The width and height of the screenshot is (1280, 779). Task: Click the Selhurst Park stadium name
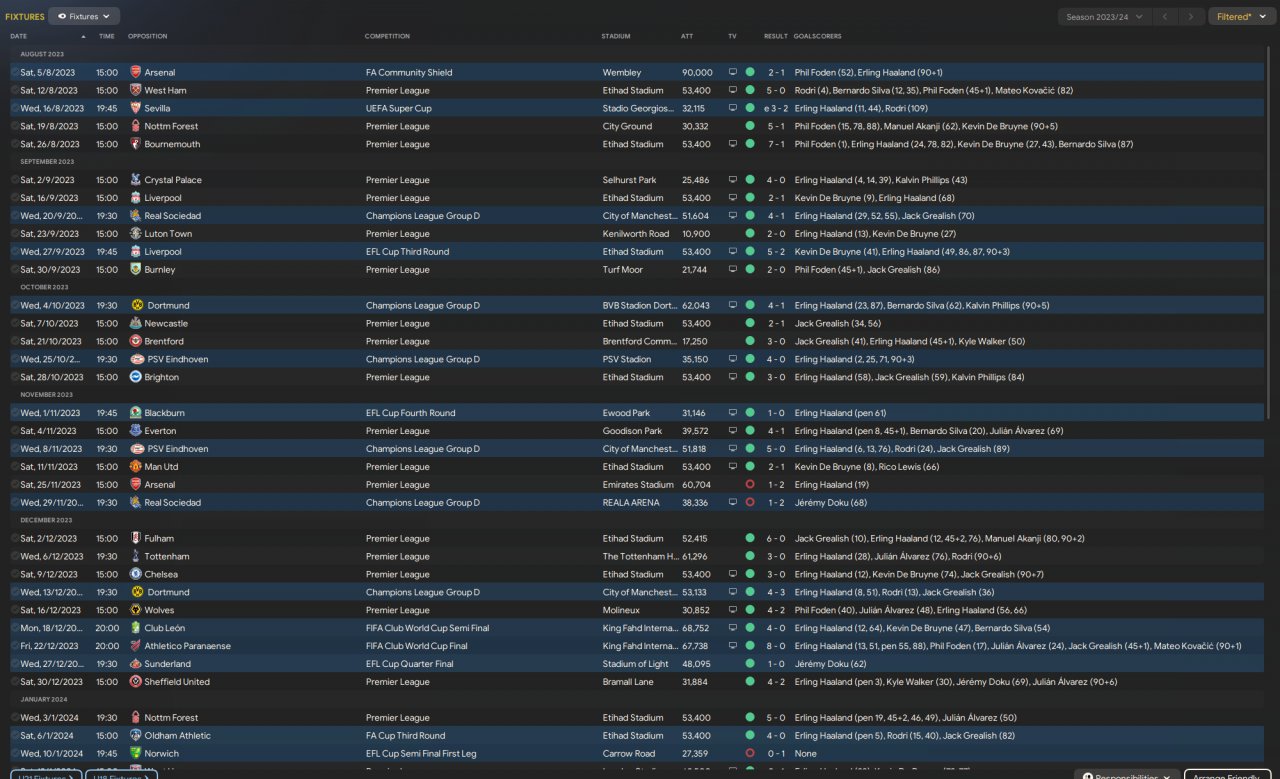coord(630,180)
